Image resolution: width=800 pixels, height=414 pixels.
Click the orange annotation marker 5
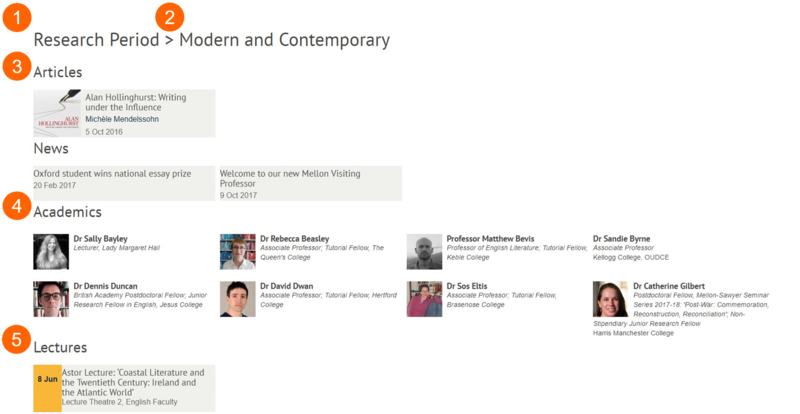tap(14, 338)
